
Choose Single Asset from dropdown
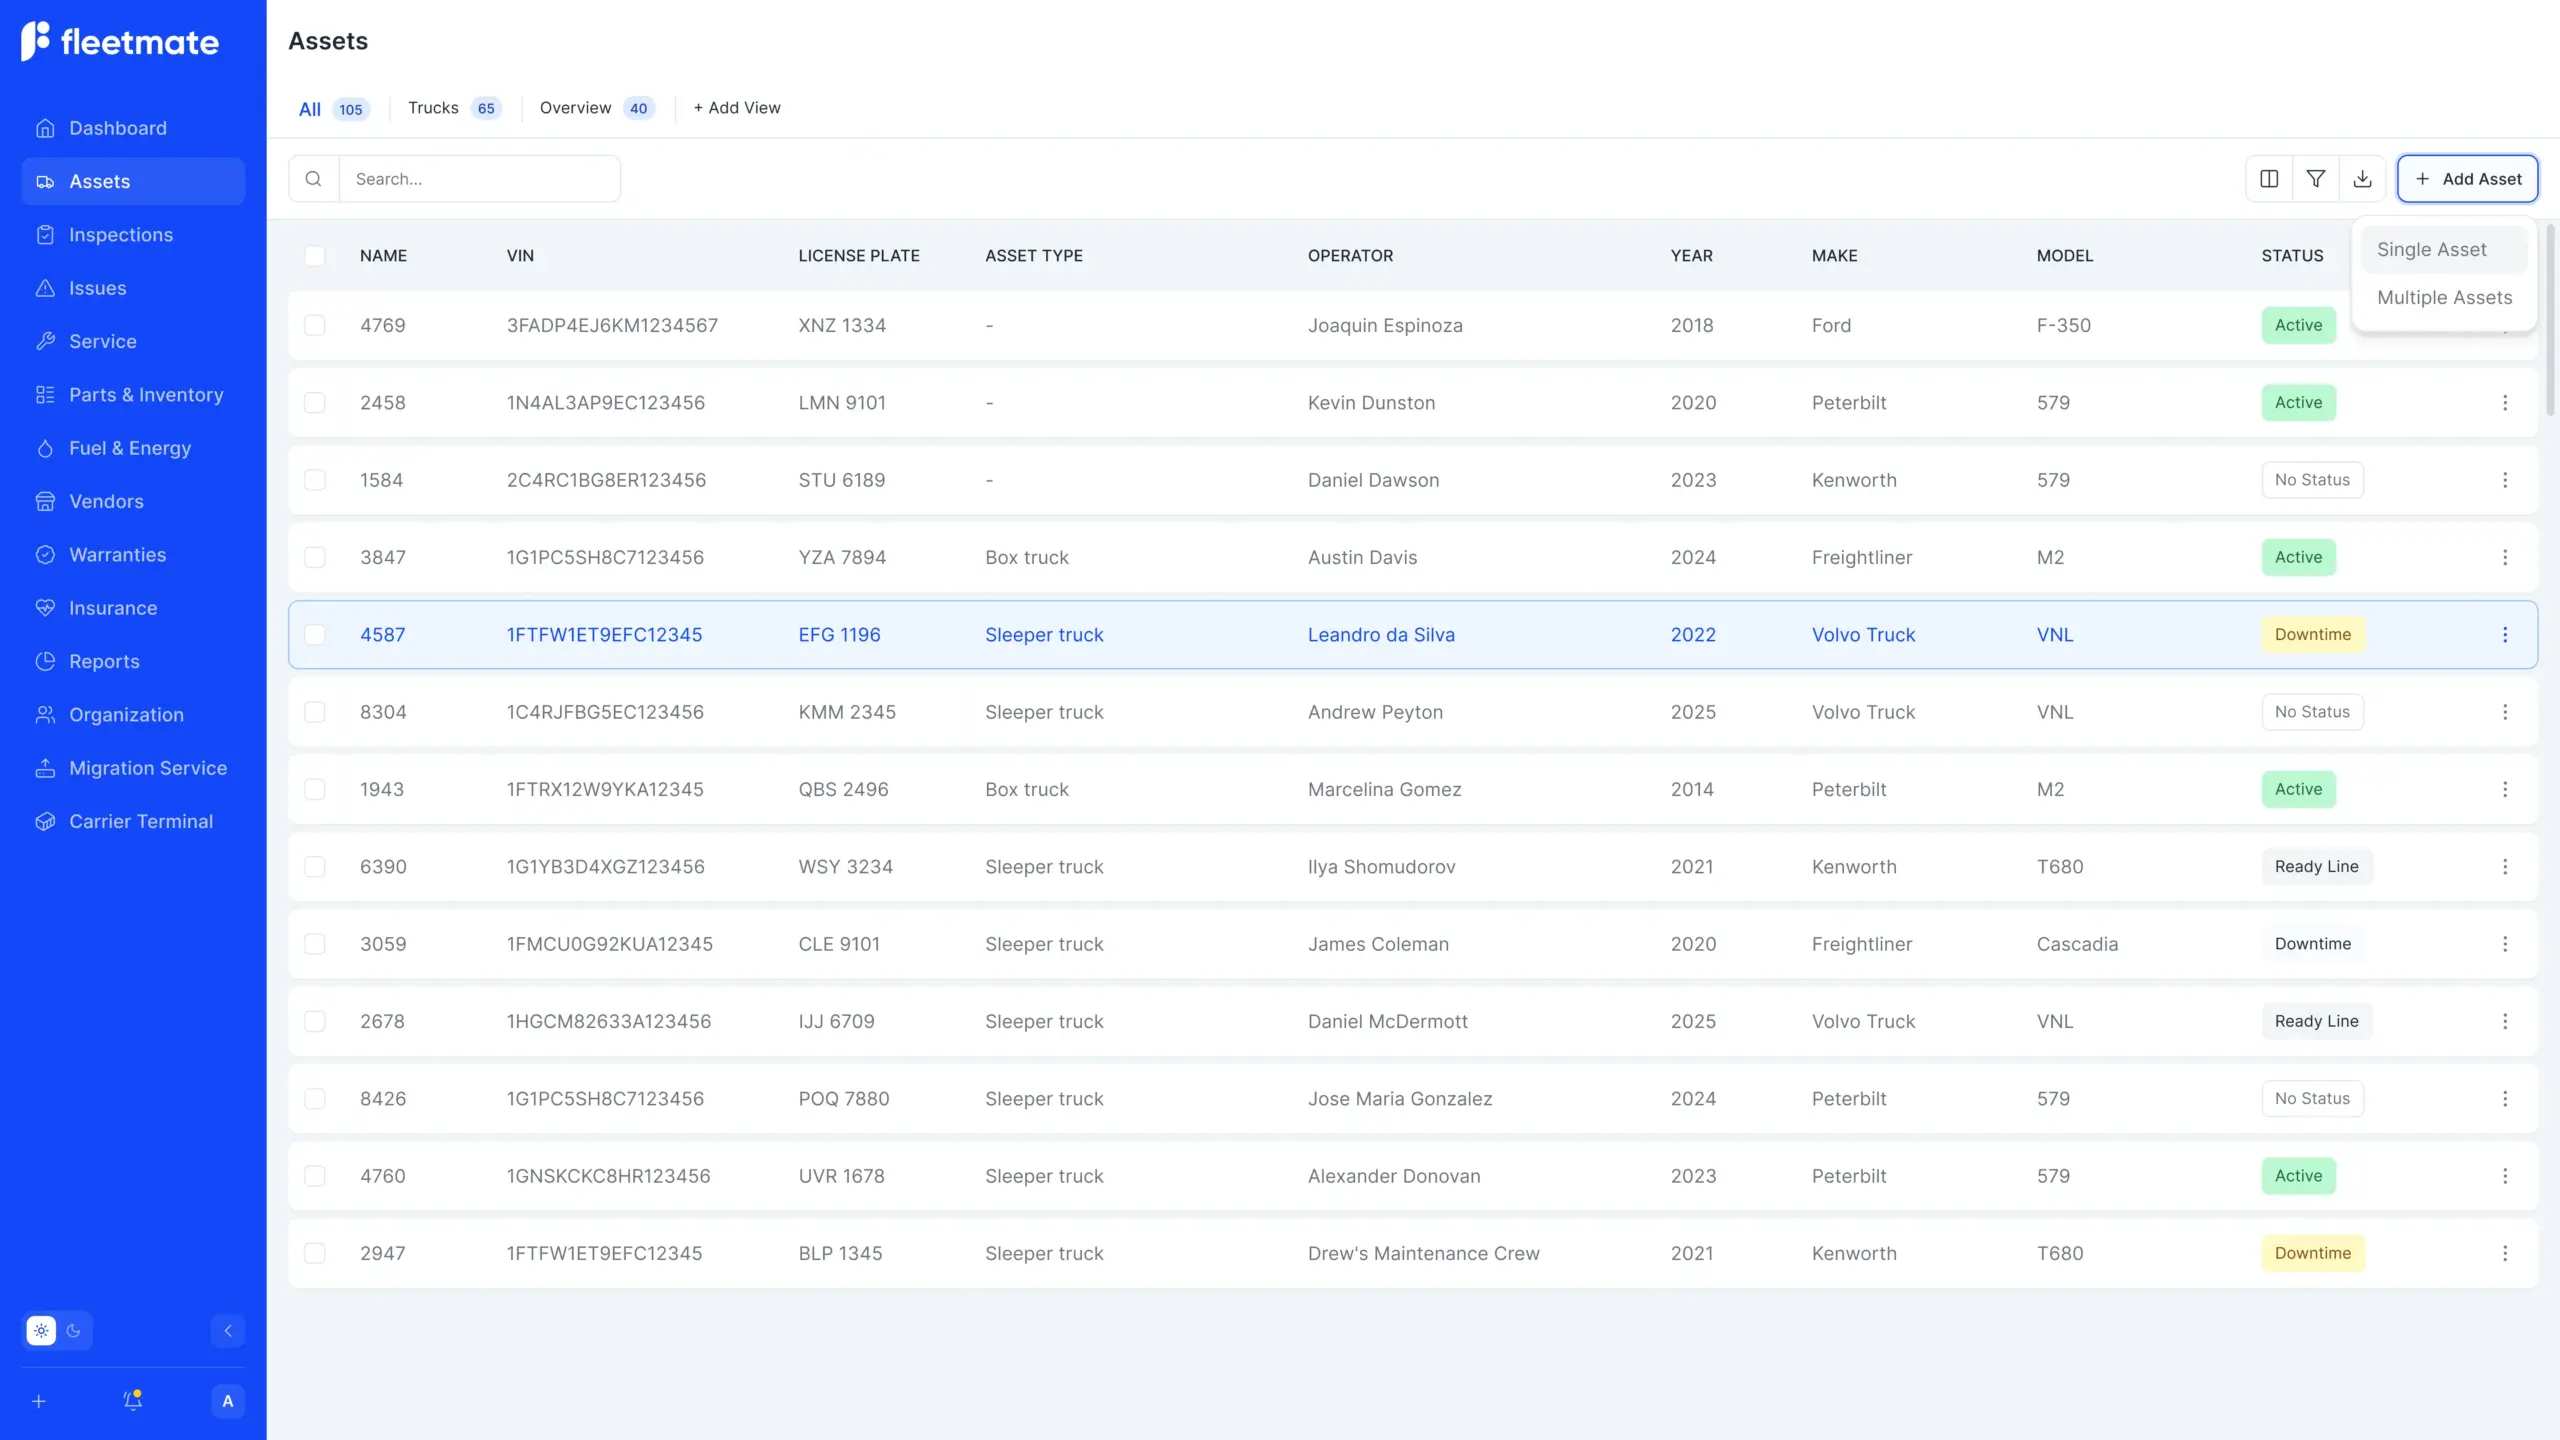(x=2444, y=249)
